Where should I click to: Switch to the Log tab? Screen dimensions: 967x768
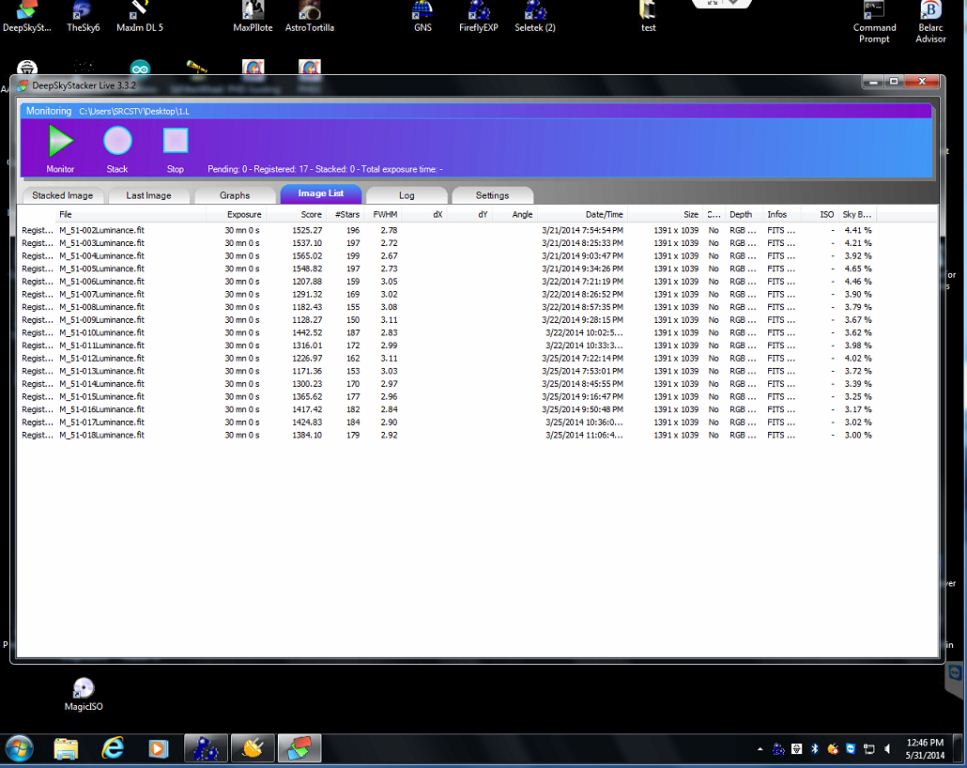pos(406,196)
